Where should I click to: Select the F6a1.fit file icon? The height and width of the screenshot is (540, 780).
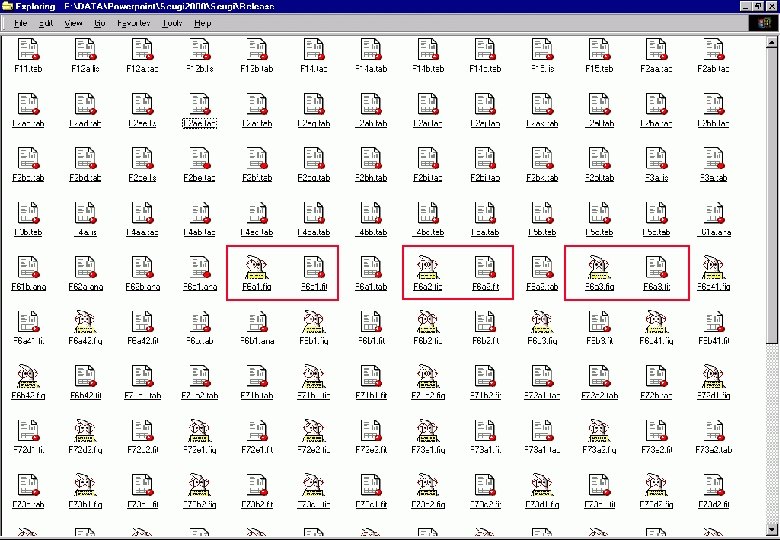[x=314, y=268]
